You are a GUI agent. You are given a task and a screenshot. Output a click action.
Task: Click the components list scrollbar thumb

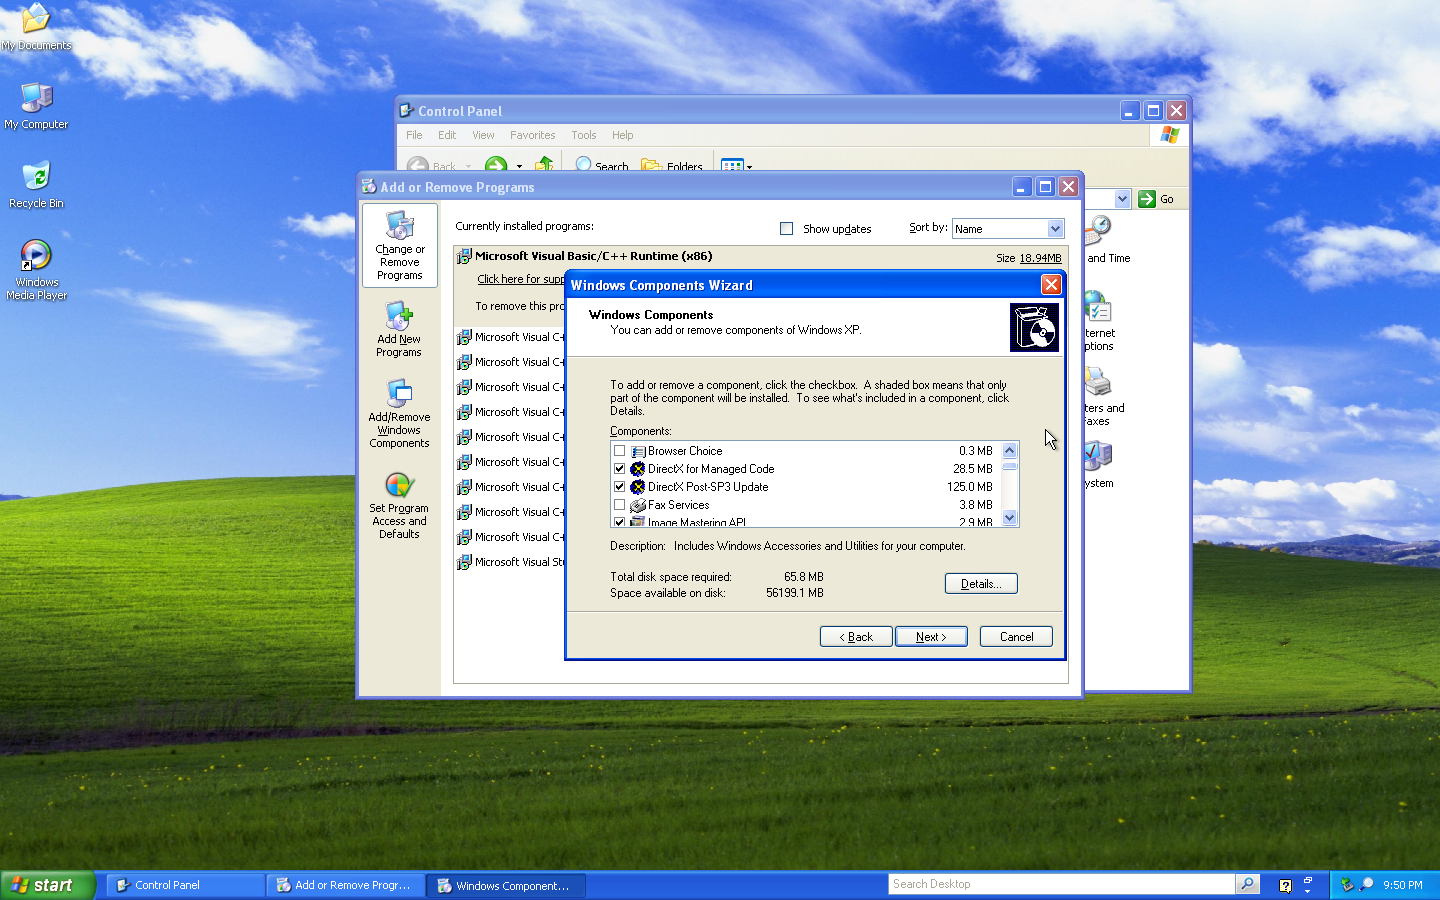tap(1009, 466)
